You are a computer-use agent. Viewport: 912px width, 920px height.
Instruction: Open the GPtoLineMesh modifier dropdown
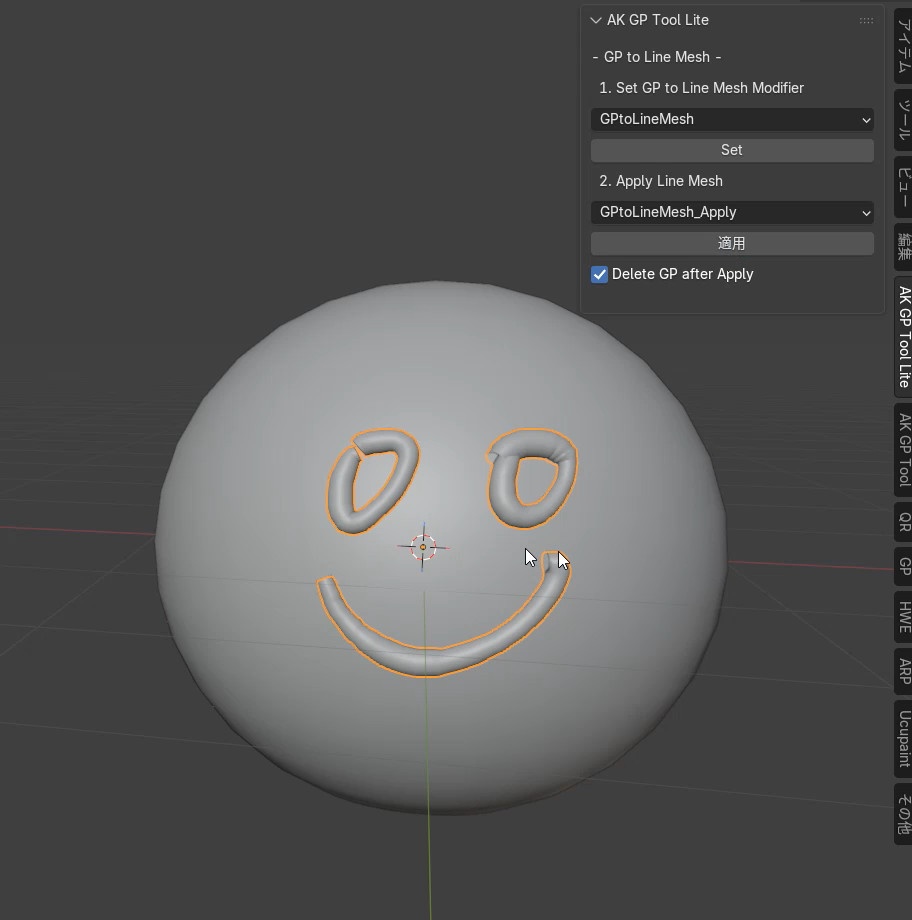point(731,119)
